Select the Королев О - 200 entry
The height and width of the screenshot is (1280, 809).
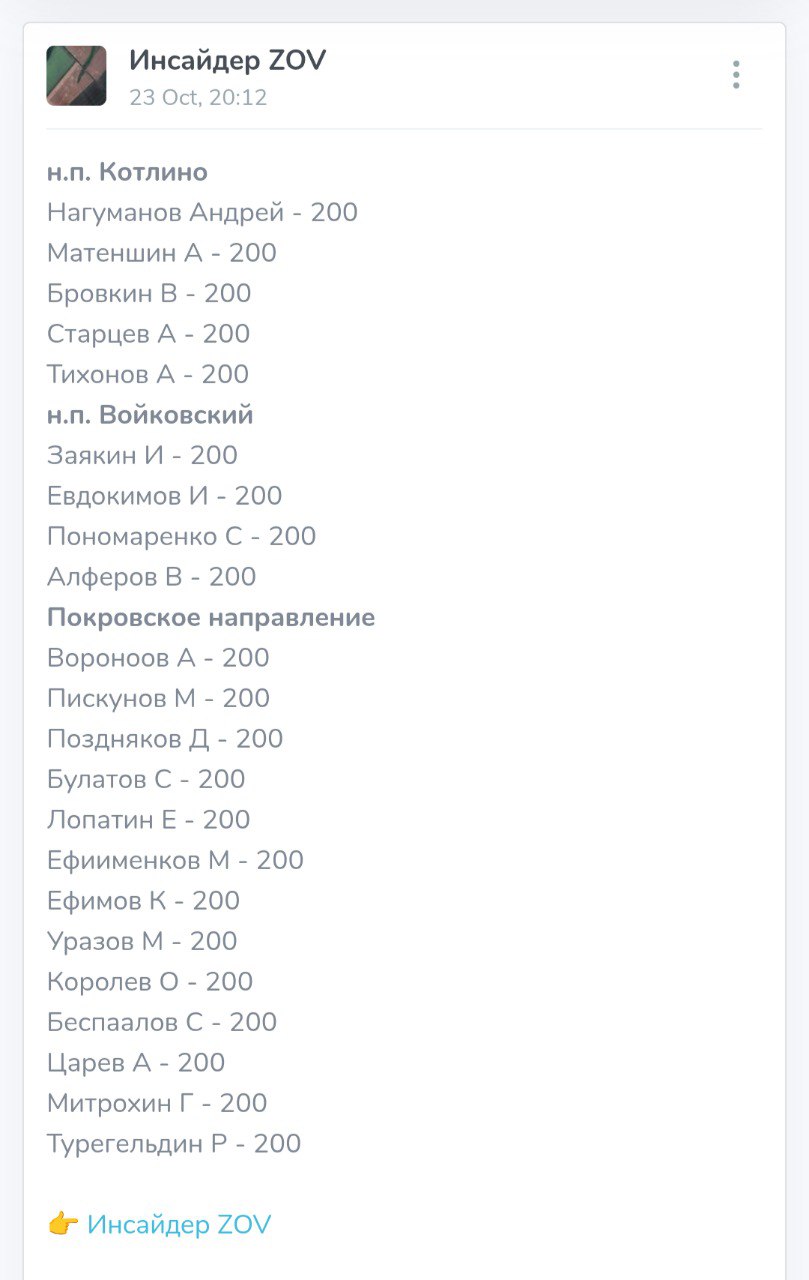click(x=150, y=982)
